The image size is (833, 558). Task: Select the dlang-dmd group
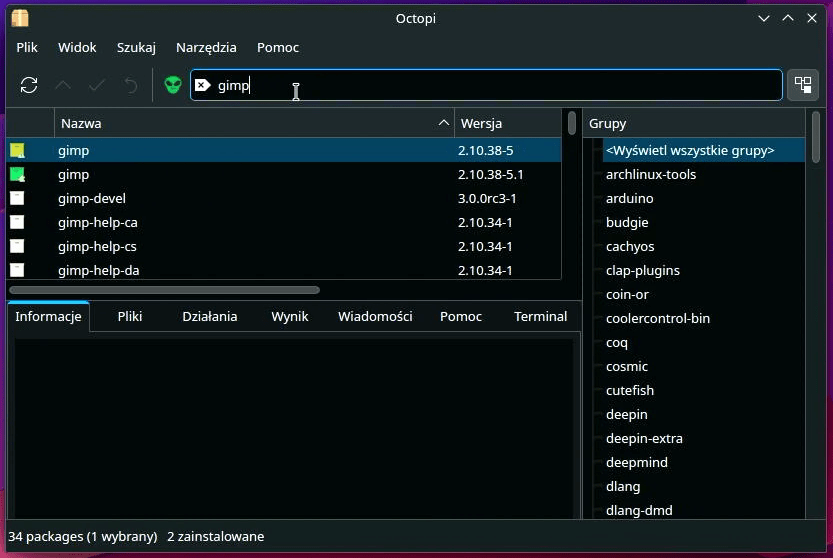point(639,510)
